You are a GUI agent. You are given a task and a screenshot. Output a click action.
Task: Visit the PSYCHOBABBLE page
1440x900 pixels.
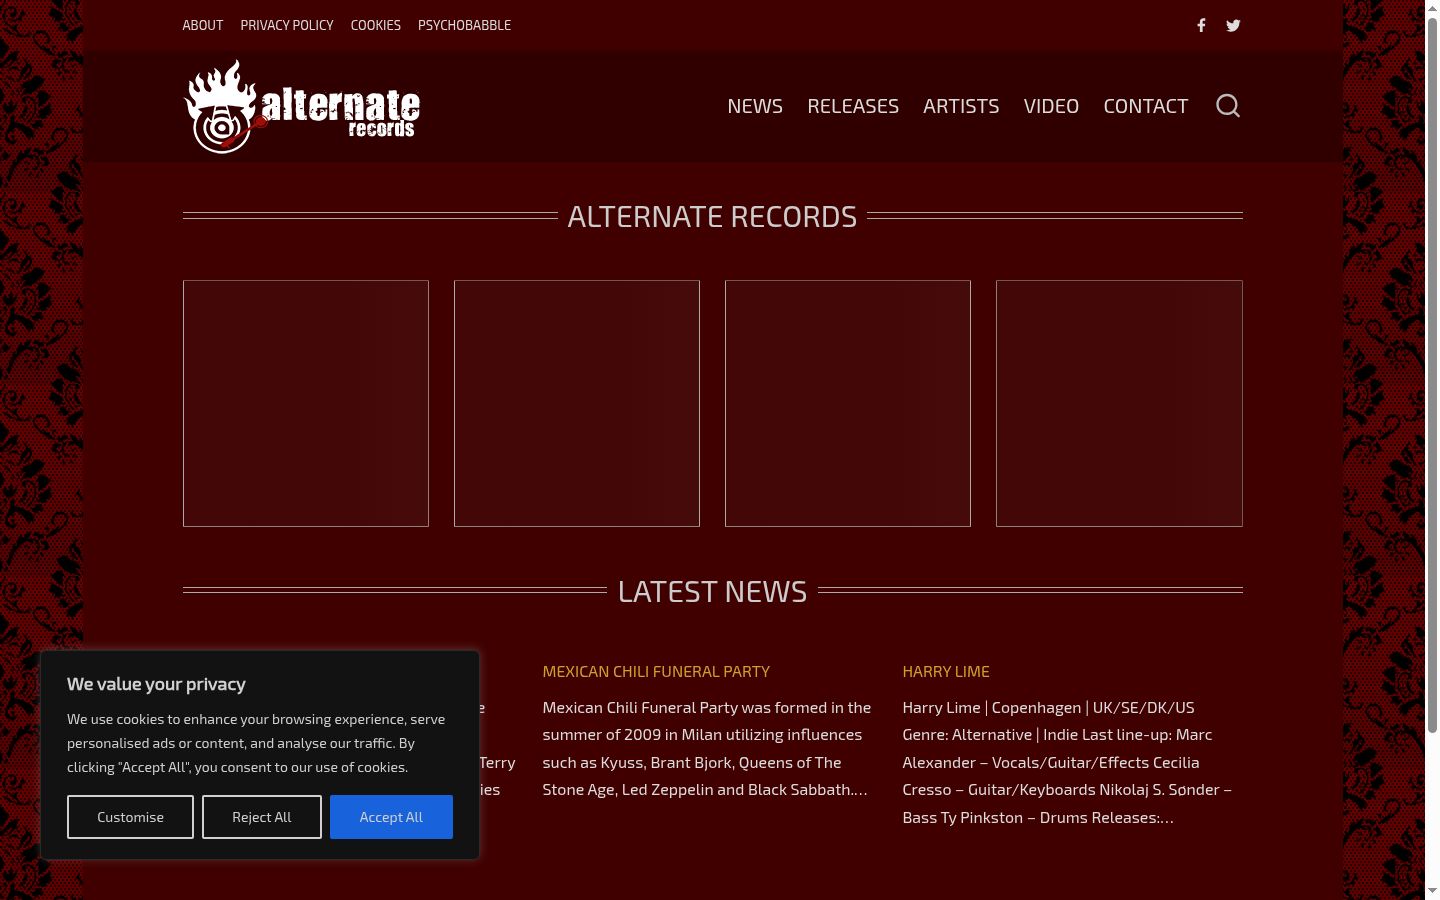[464, 25]
